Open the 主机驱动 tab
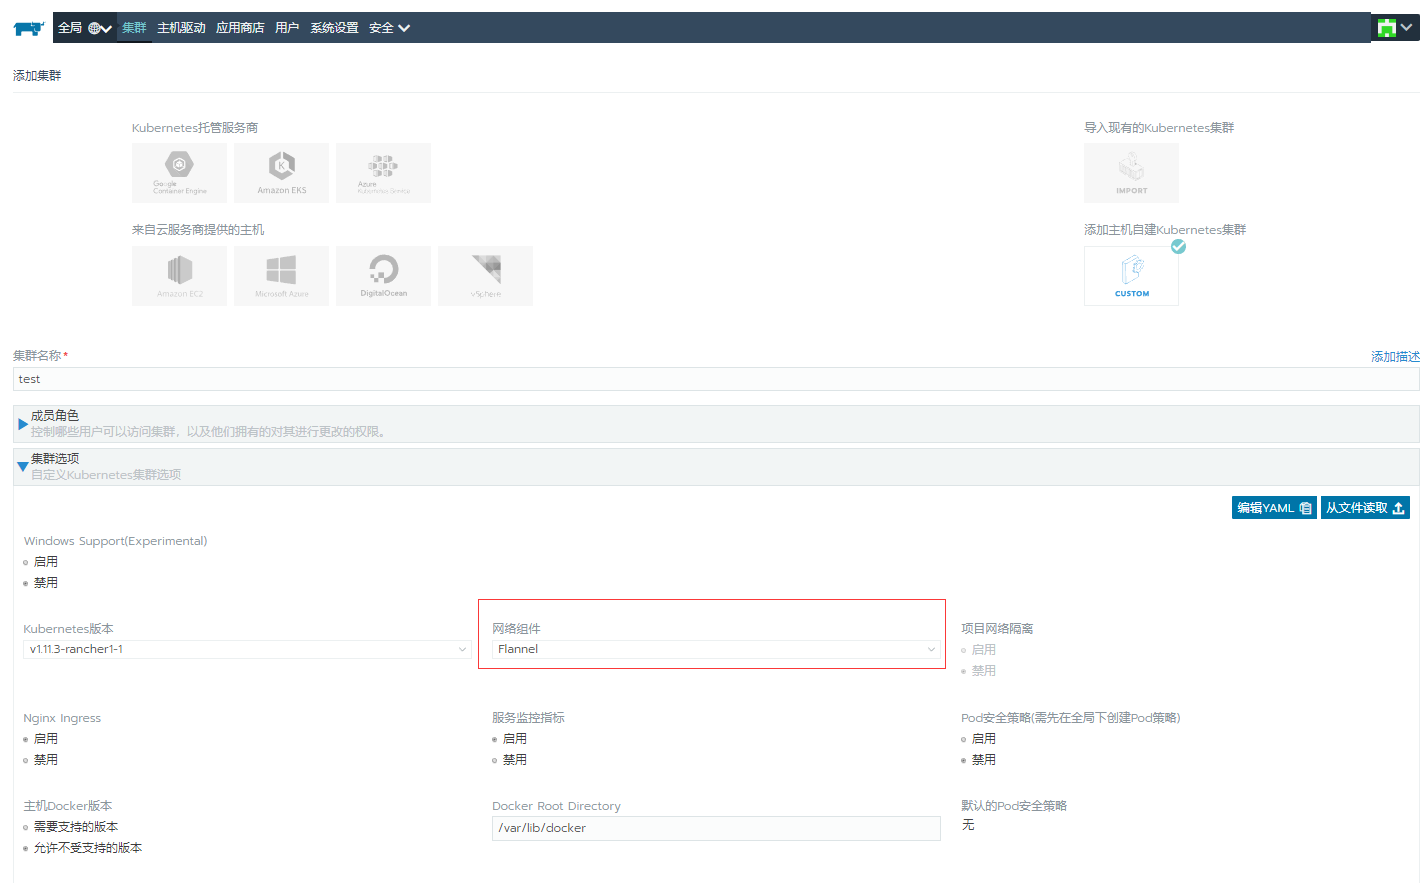 point(181,28)
